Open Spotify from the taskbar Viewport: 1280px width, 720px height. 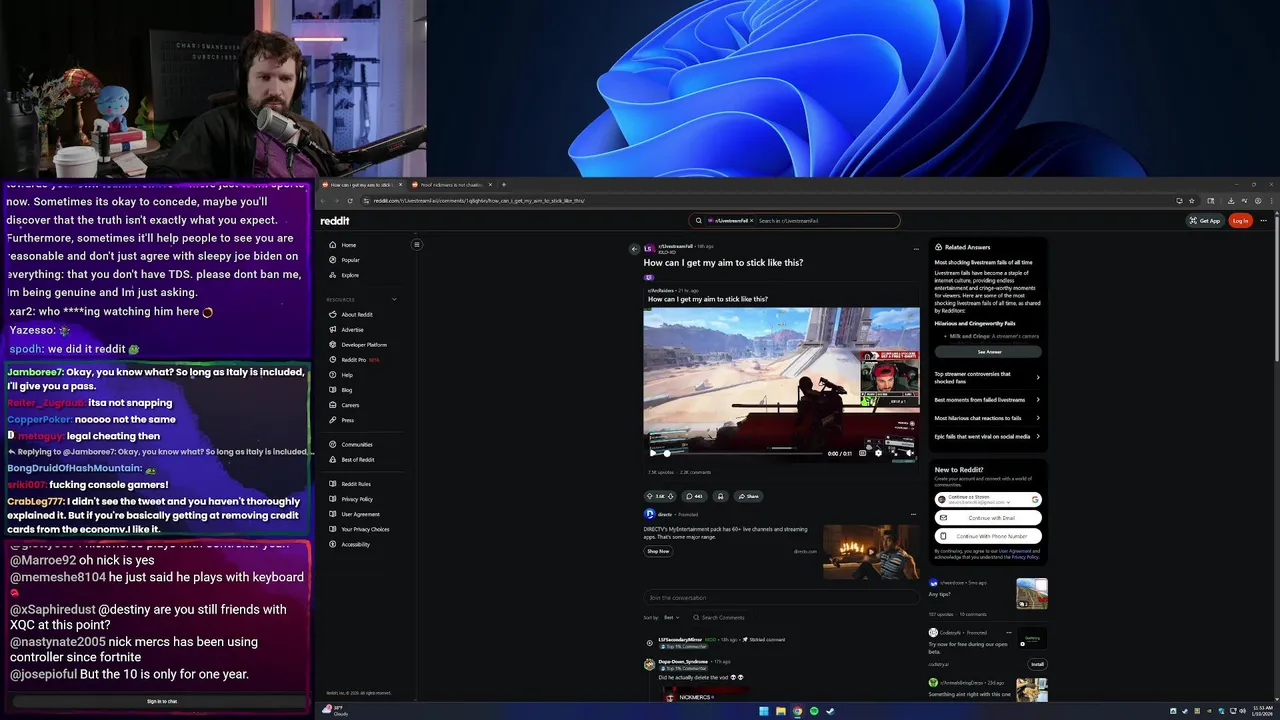[813, 711]
